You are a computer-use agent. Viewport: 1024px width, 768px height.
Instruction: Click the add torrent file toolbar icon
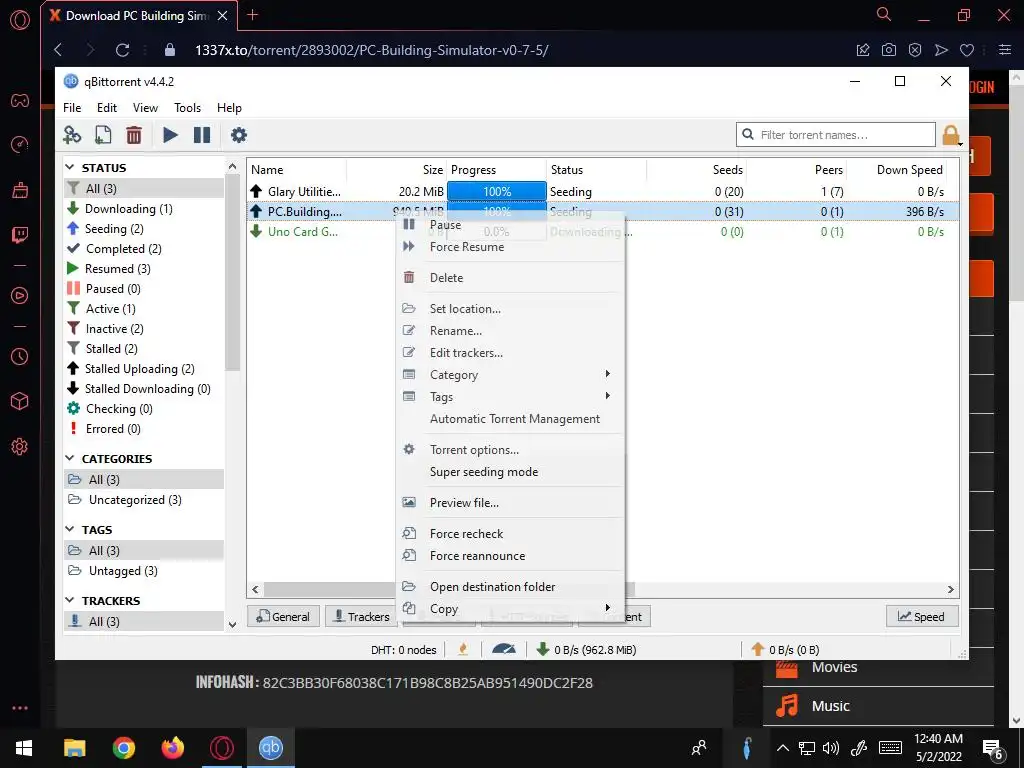[x=103, y=135]
